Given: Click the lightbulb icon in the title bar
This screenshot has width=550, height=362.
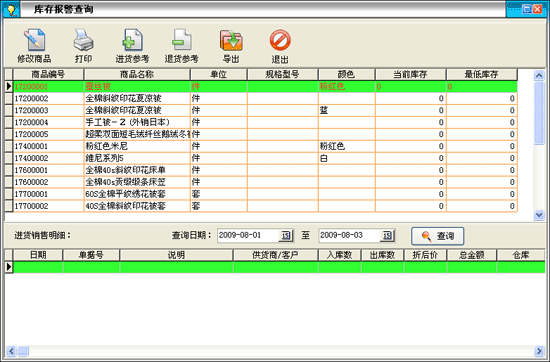Looking at the screenshot, I should [11, 9].
